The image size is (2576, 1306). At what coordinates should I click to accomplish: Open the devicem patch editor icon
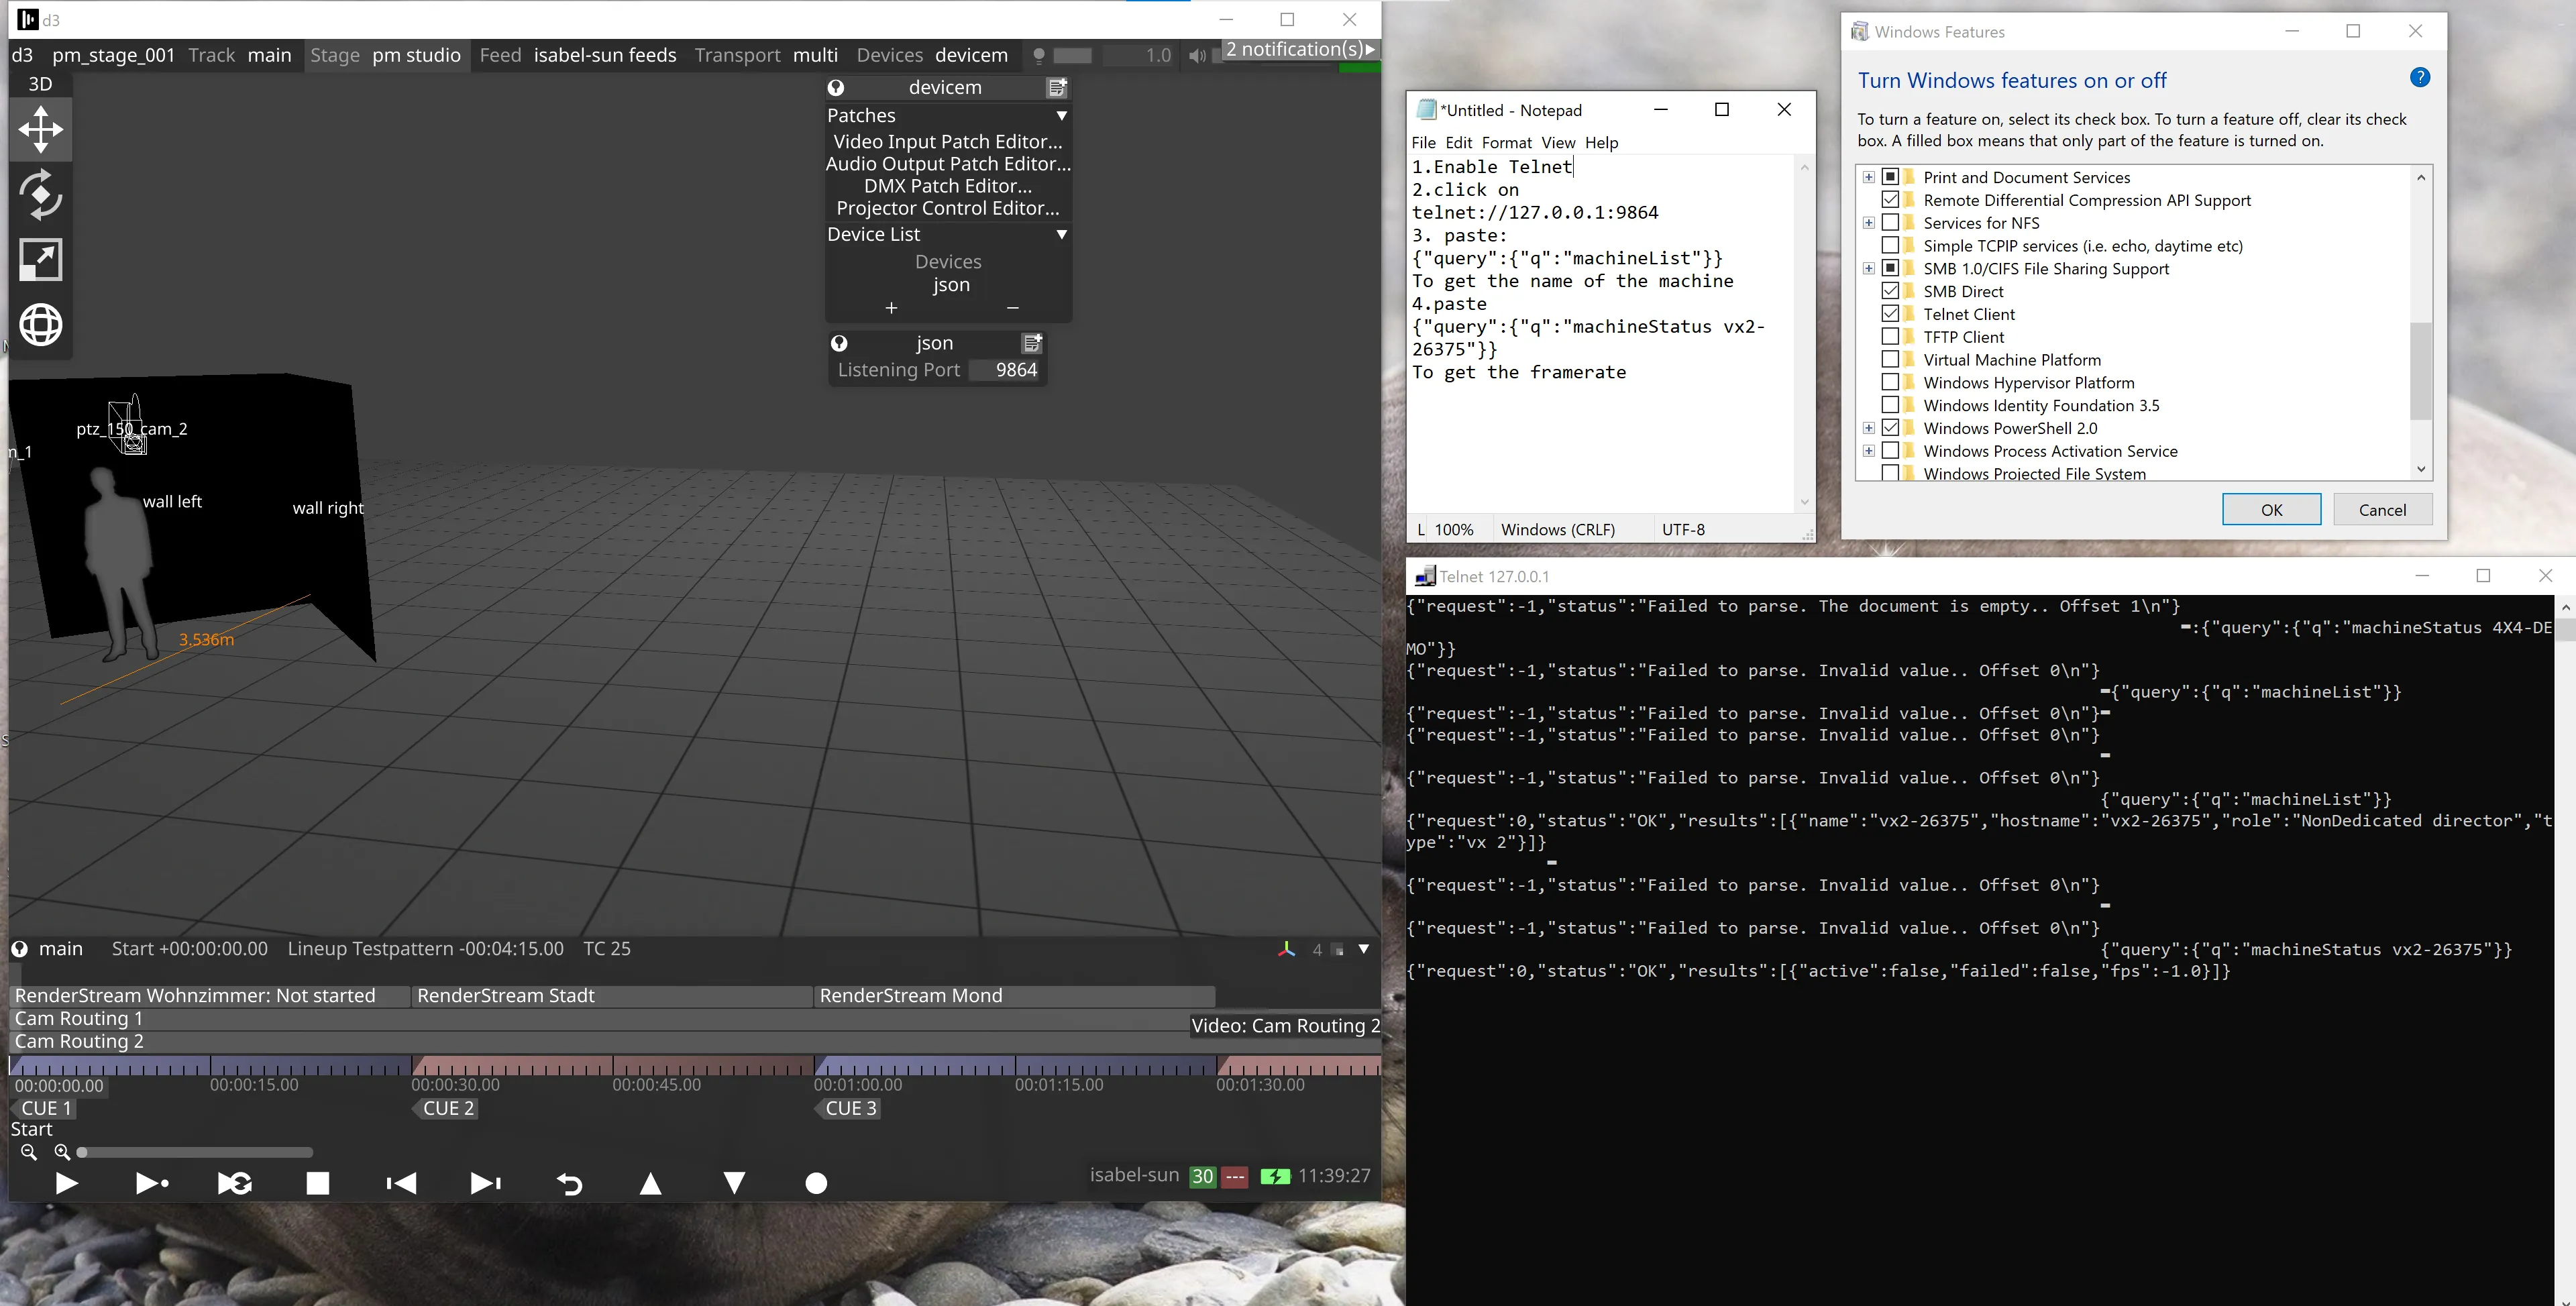[1058, 88]
